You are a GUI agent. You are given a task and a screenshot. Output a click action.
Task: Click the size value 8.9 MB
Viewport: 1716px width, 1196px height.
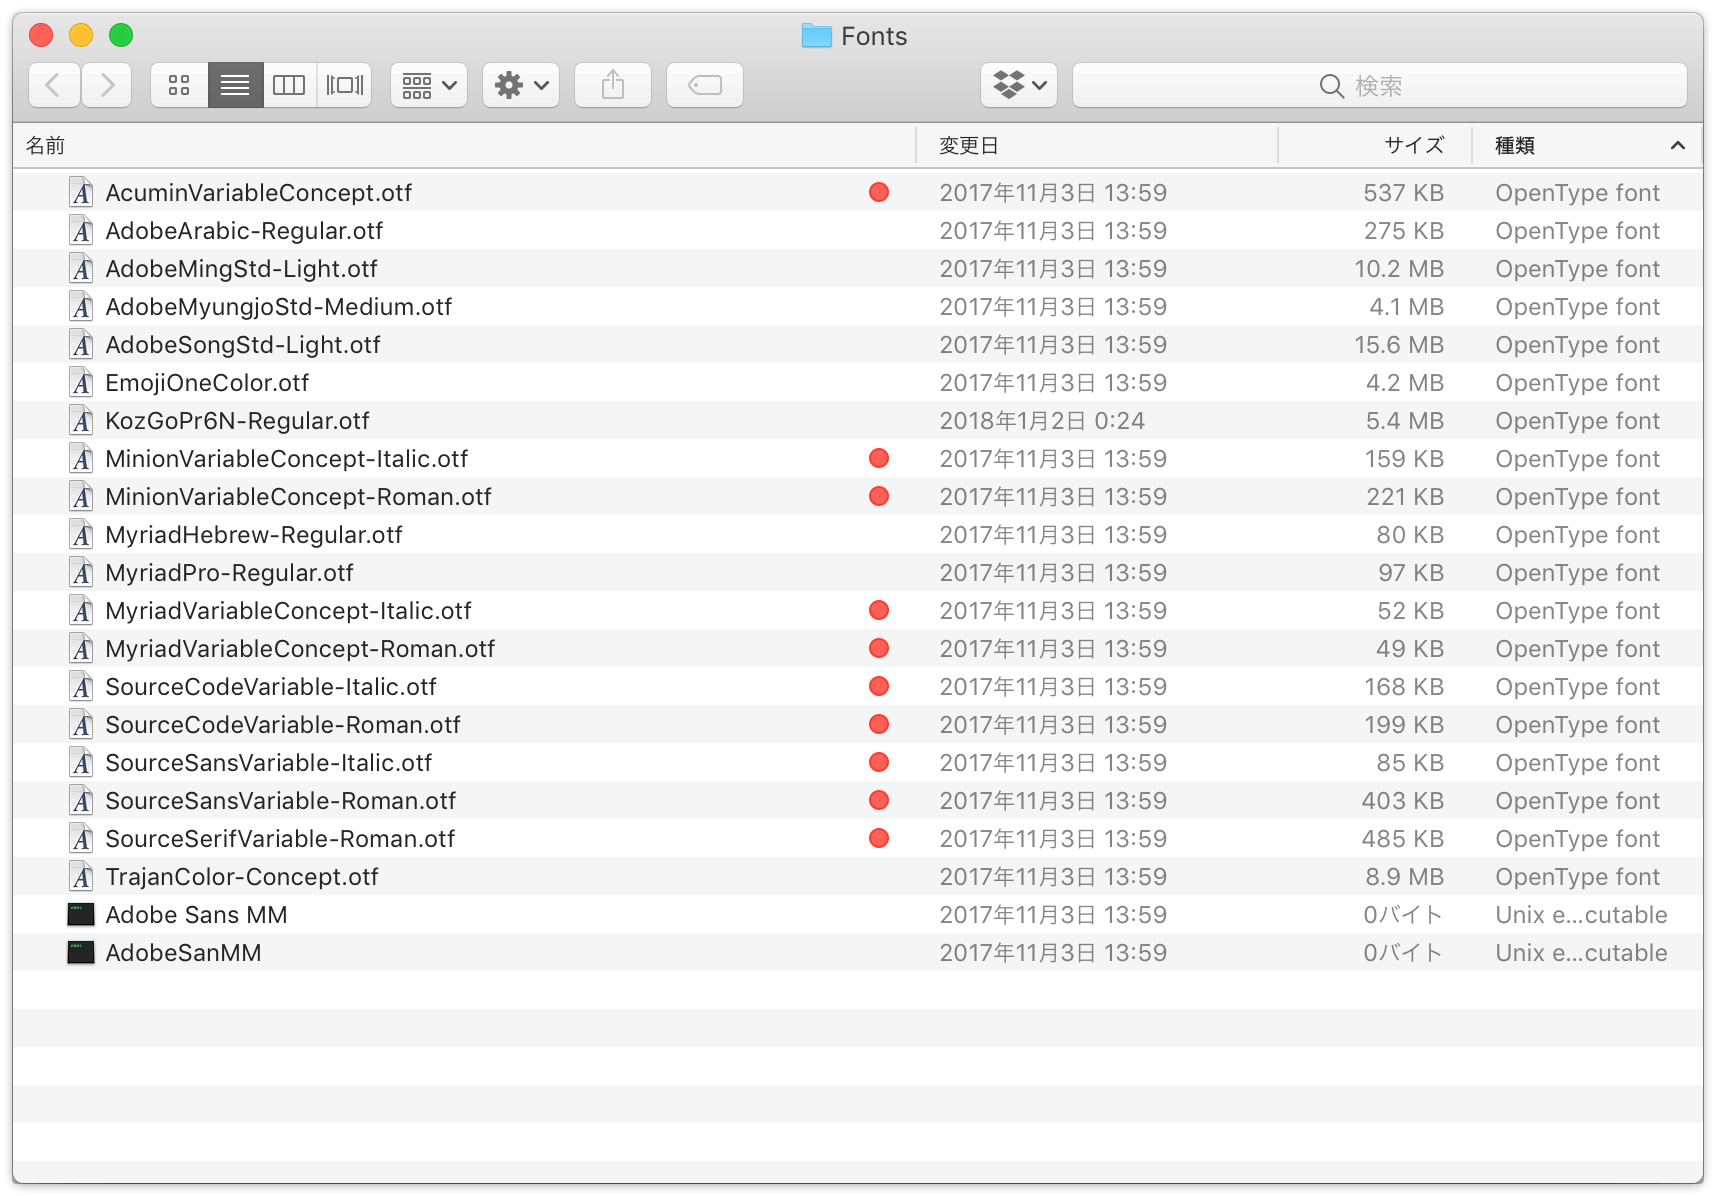pyautogui.click(x=1405, y=877)
